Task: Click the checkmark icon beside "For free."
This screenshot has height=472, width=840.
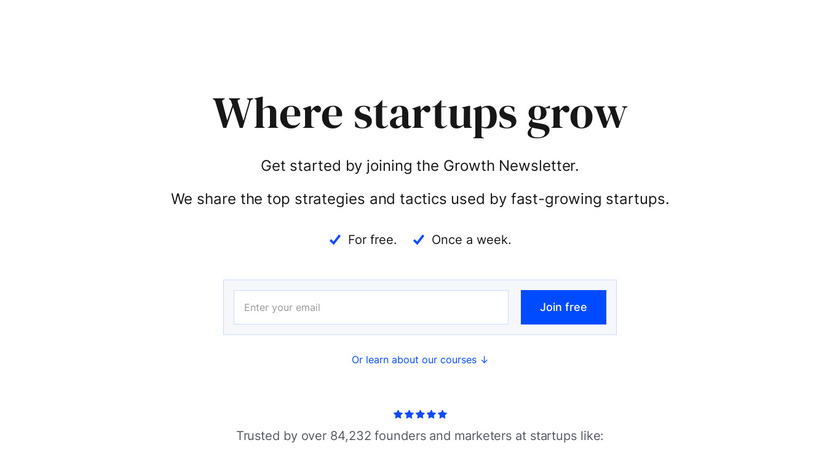Action: click(335, 240)
